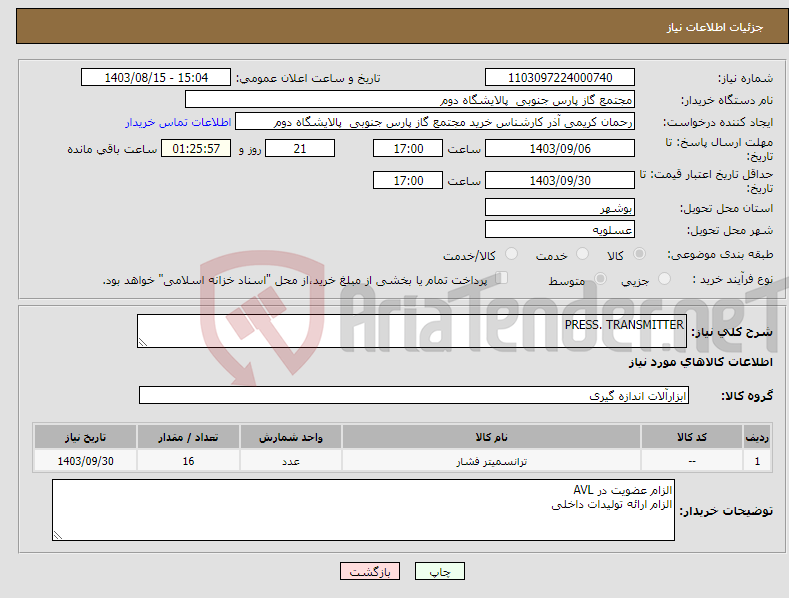Click the goods group field ابزارآلات اندازه گیری
The height and width of the screenshot is (598, 789).
414,396
